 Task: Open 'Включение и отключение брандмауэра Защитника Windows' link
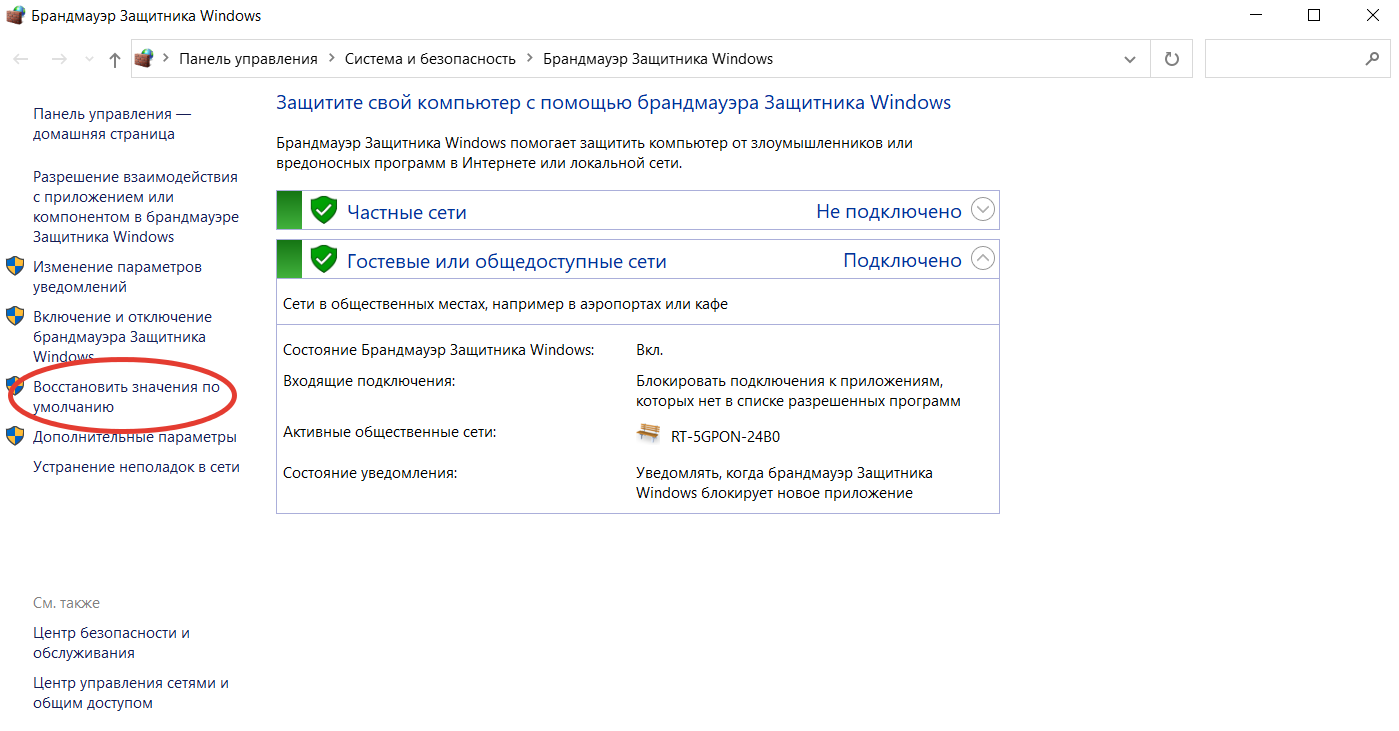coord(123,337)
